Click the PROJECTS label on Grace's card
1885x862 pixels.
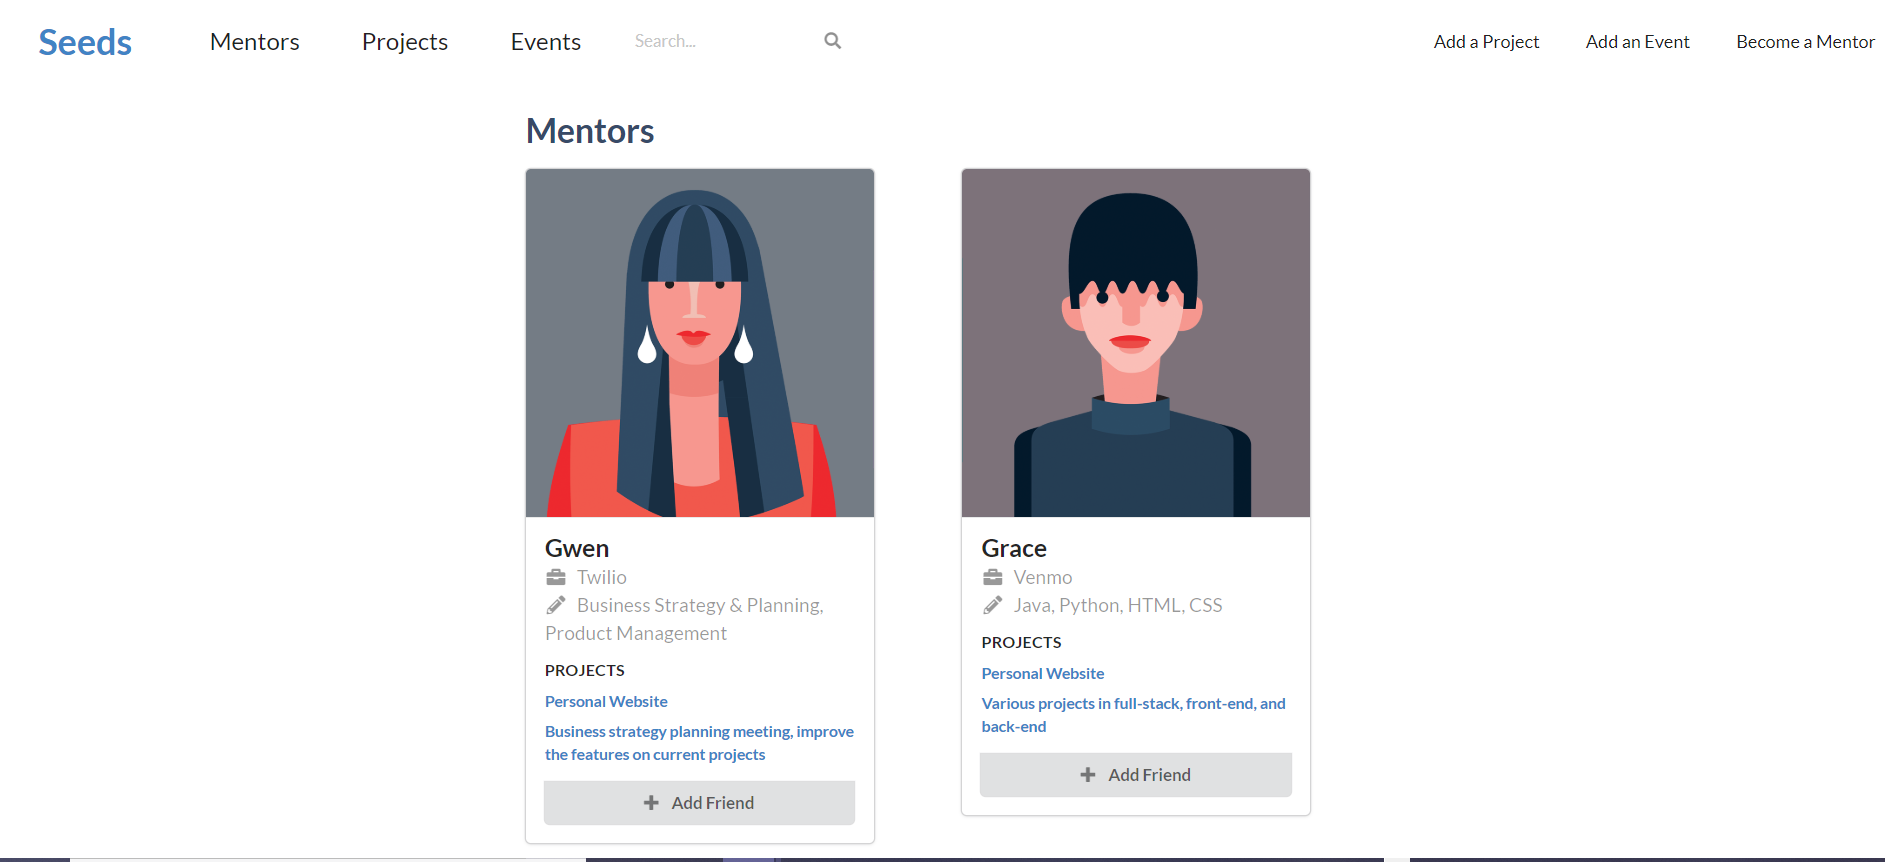tap(1021, 642)
